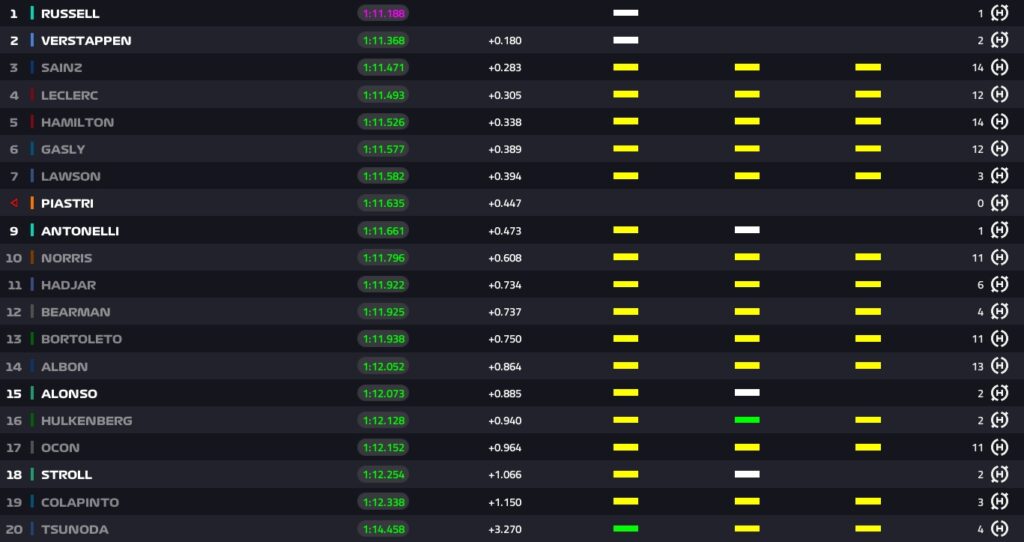Click Tsunoda's hard tyre icon
This screenshot has width=1024, height=542.
(x=999, y=529)
